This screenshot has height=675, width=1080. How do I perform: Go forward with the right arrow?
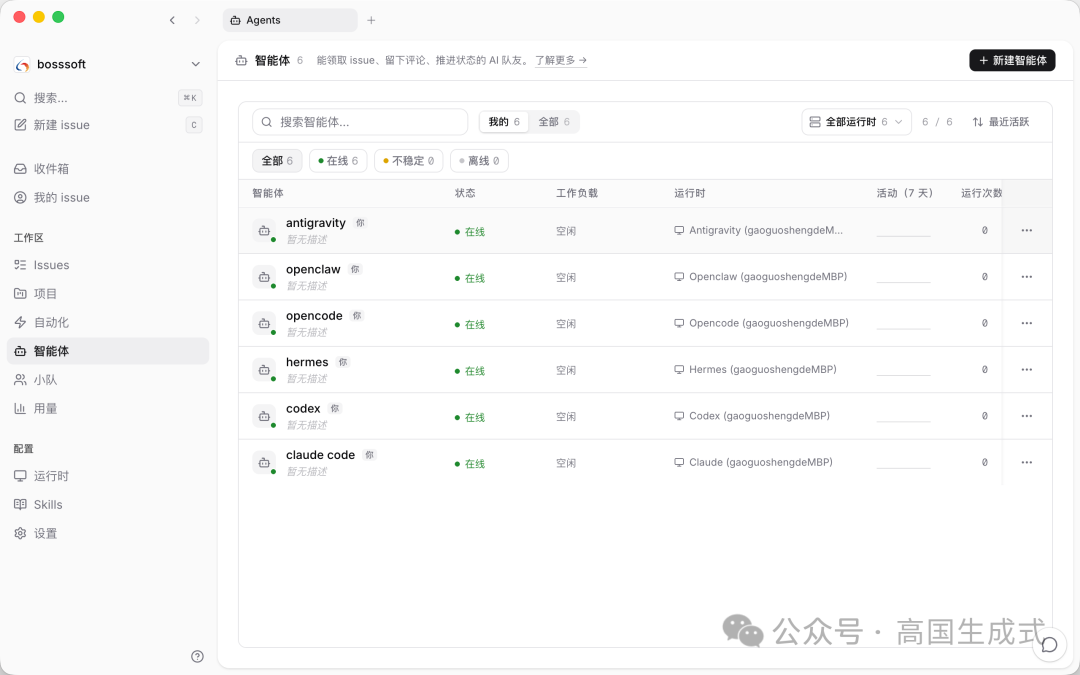197,21
